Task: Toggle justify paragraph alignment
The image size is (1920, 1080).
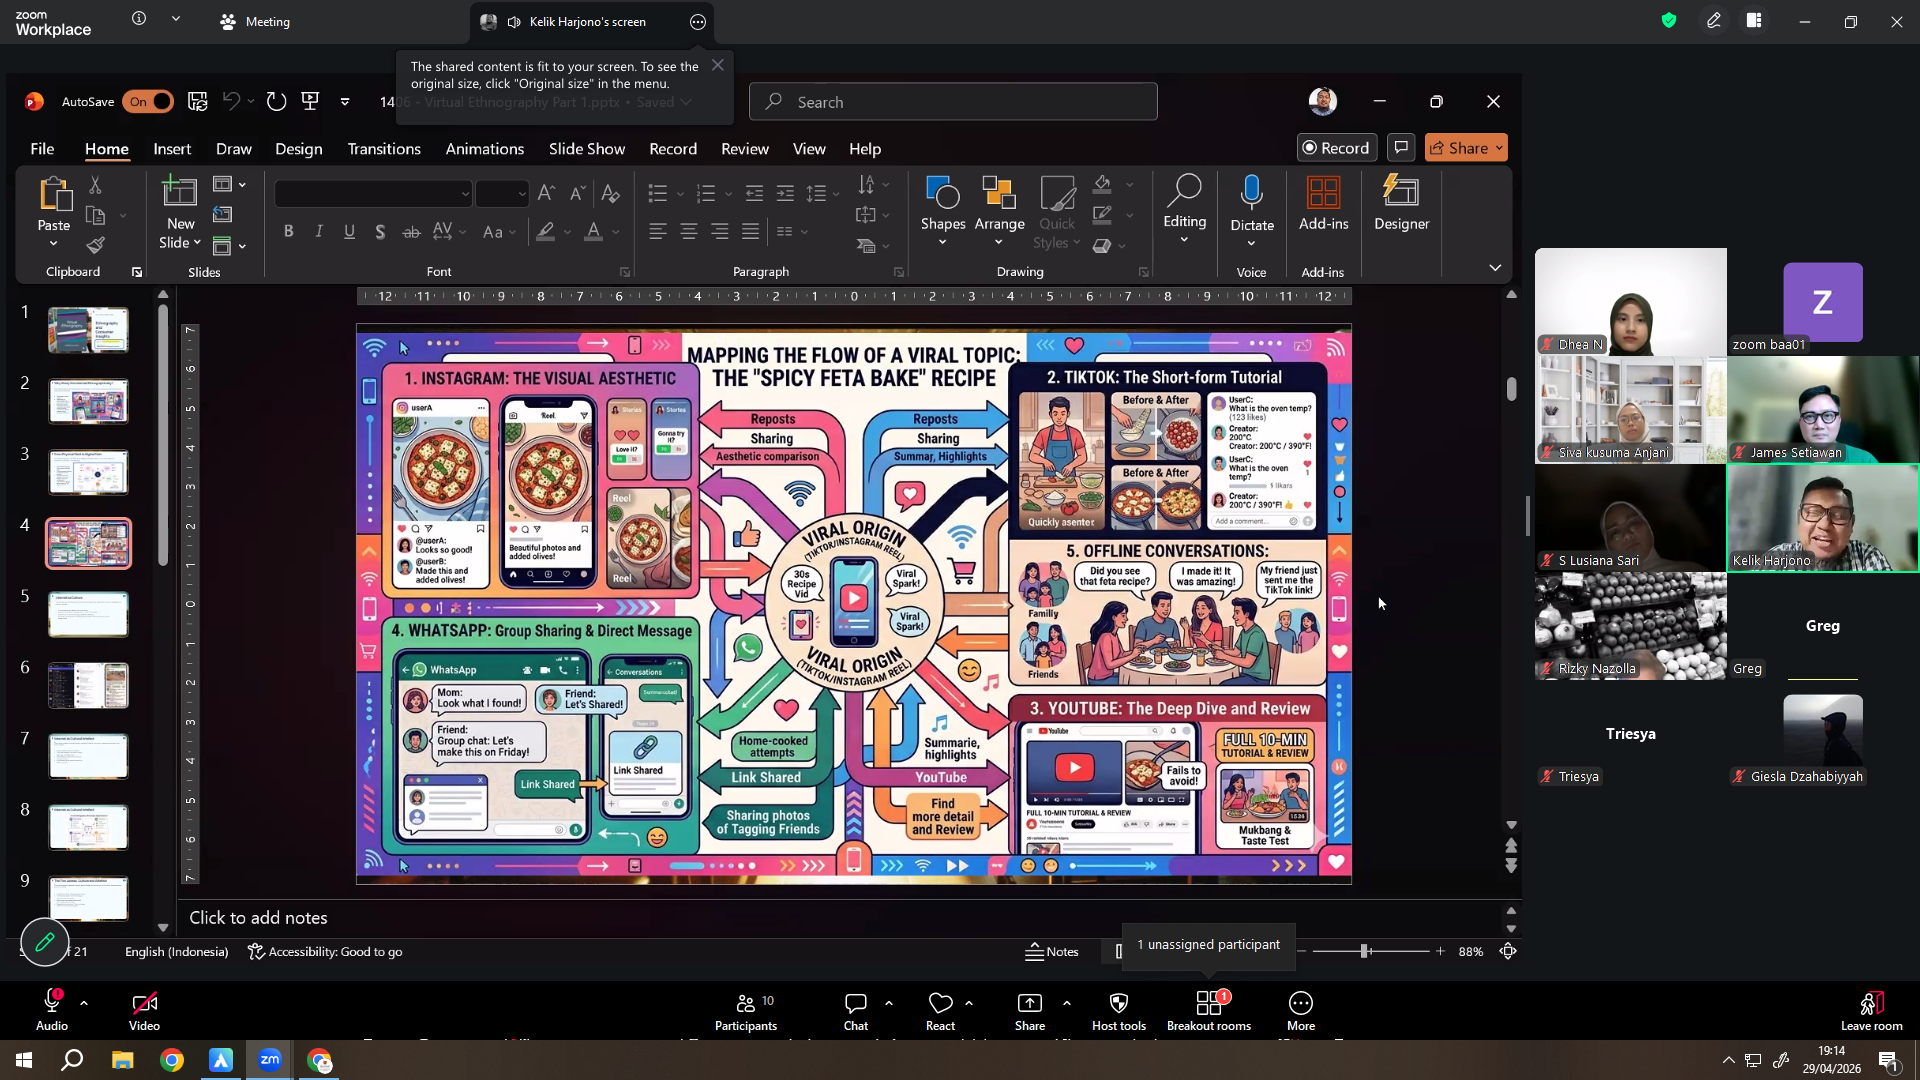Action: coord(751,232)
